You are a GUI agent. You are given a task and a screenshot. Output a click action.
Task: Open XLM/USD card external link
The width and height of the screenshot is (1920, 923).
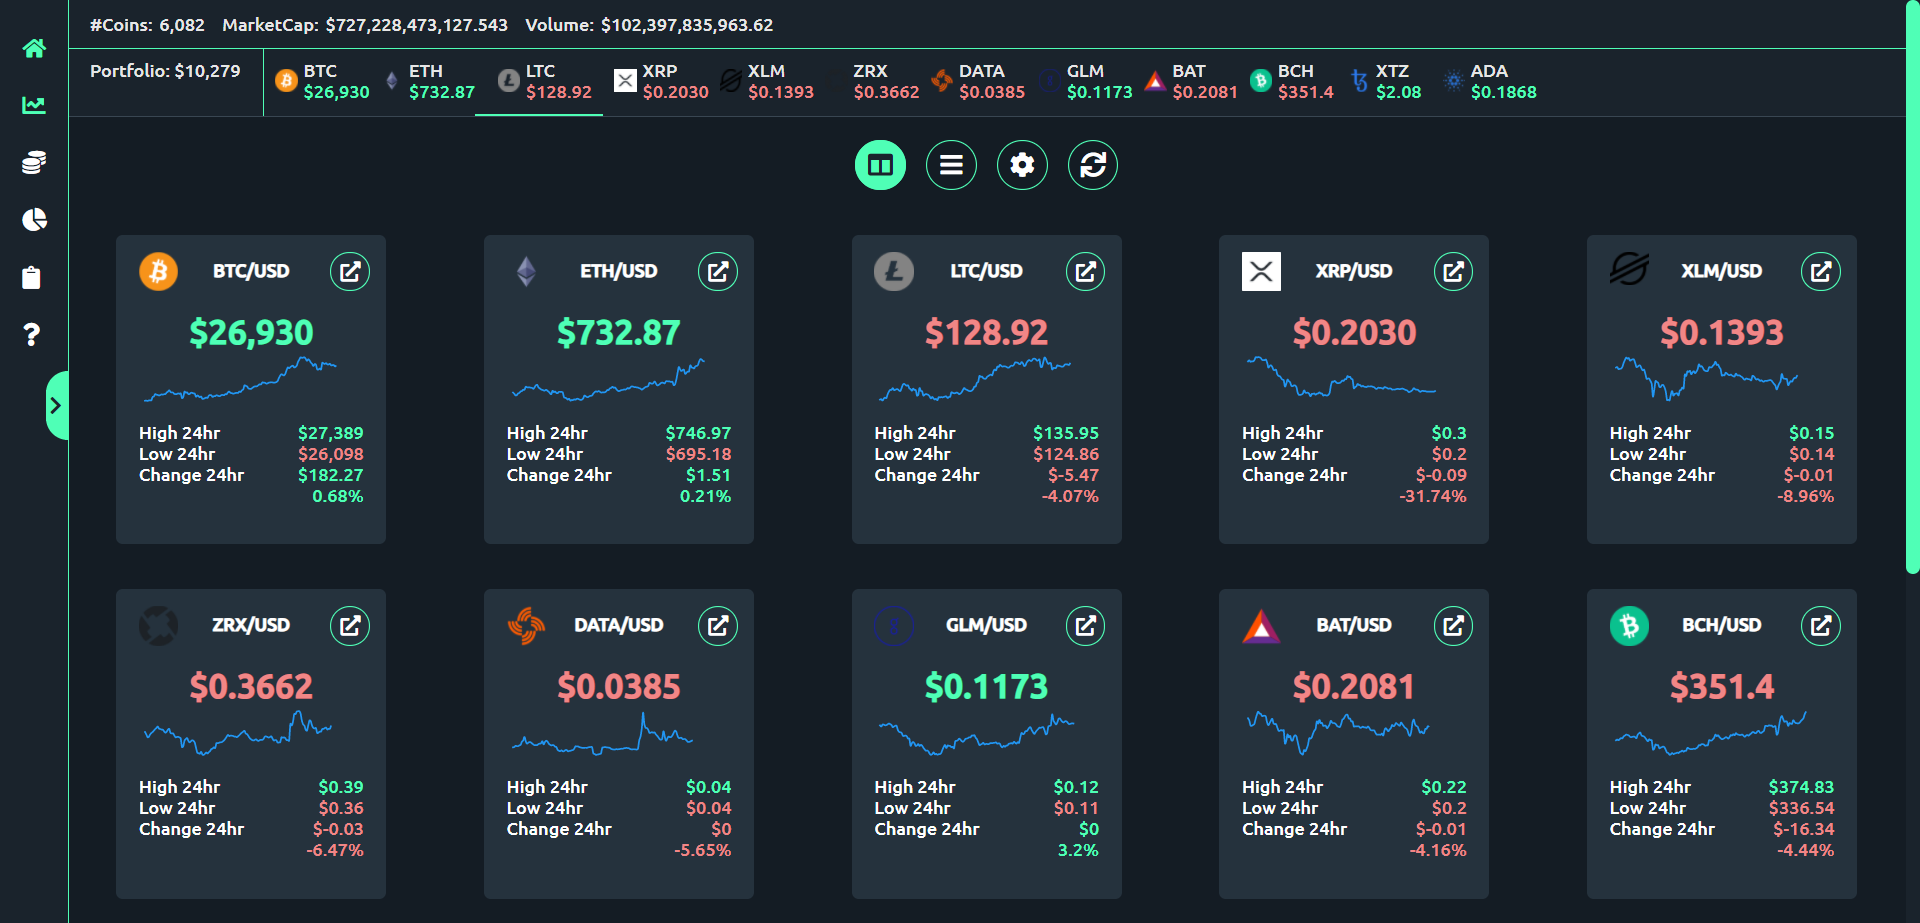(x=1821, y=271)
